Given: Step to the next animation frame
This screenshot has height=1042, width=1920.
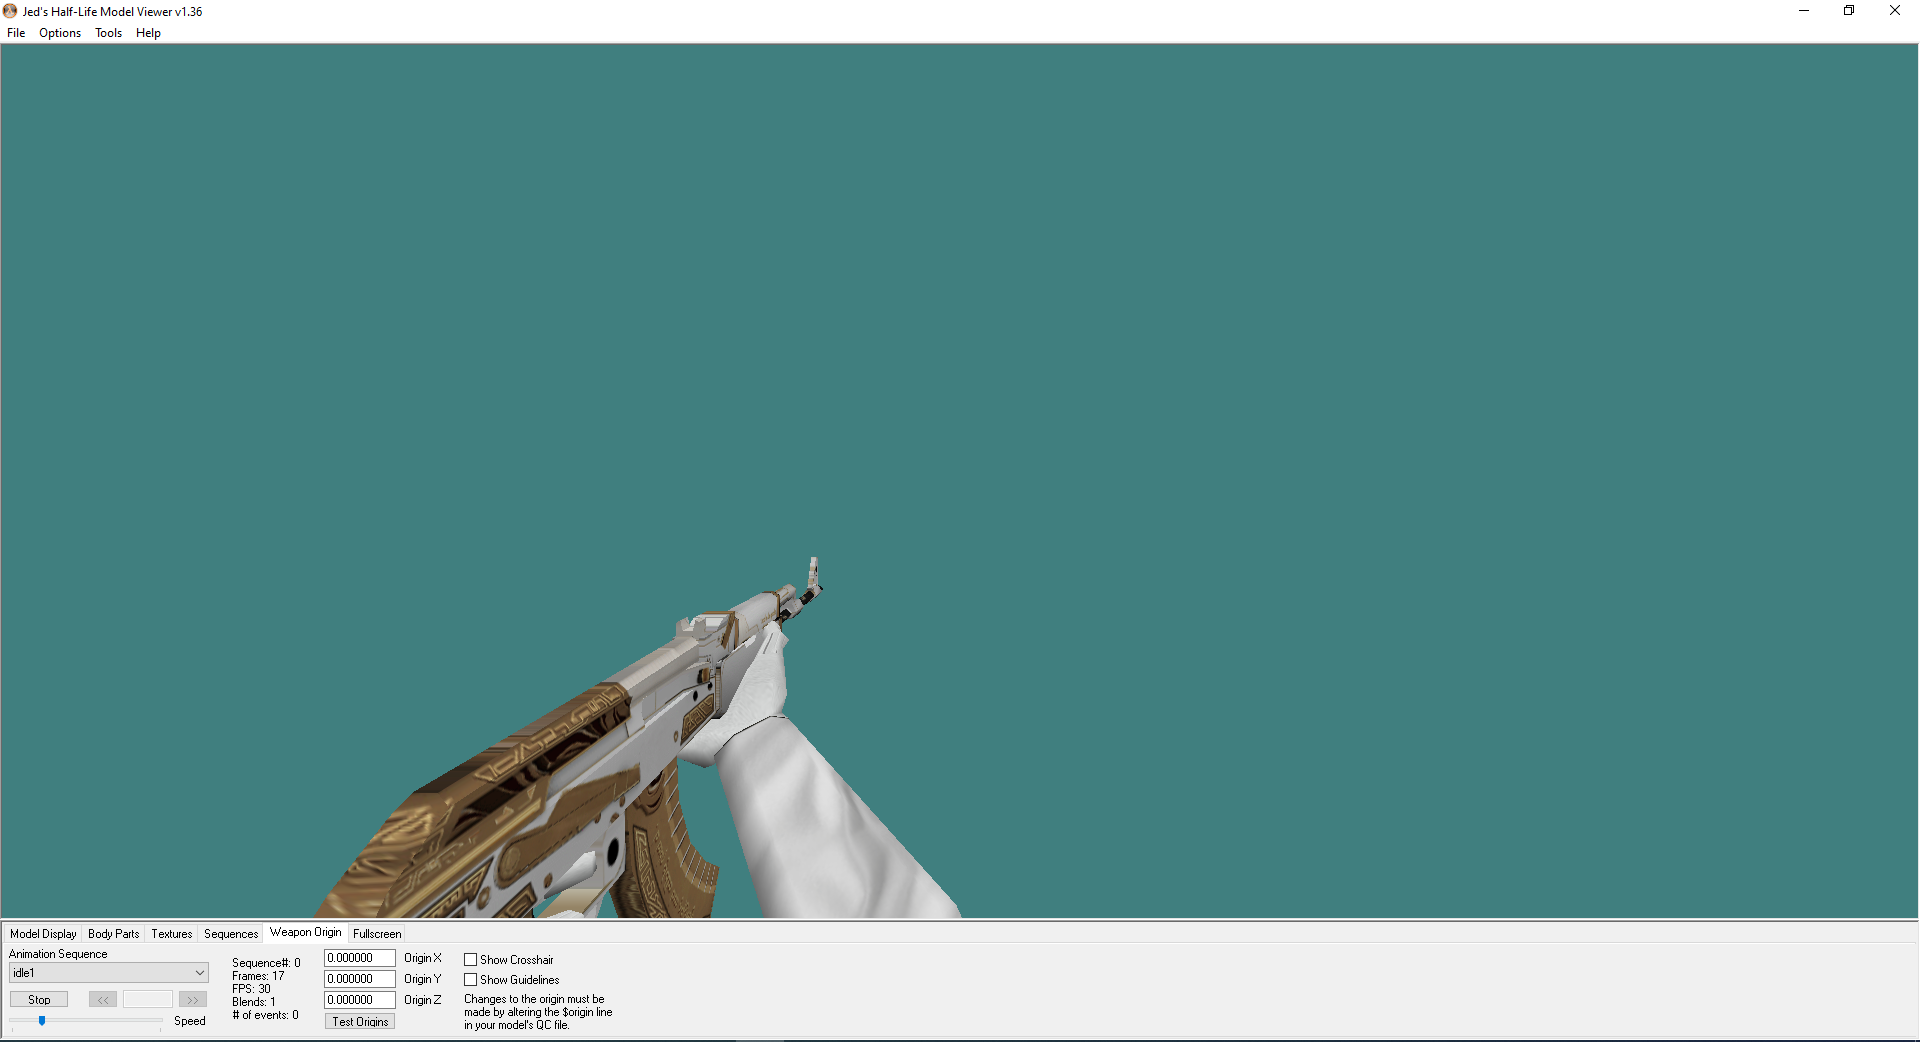Looking at the screenshot, I should (193, 1000).
